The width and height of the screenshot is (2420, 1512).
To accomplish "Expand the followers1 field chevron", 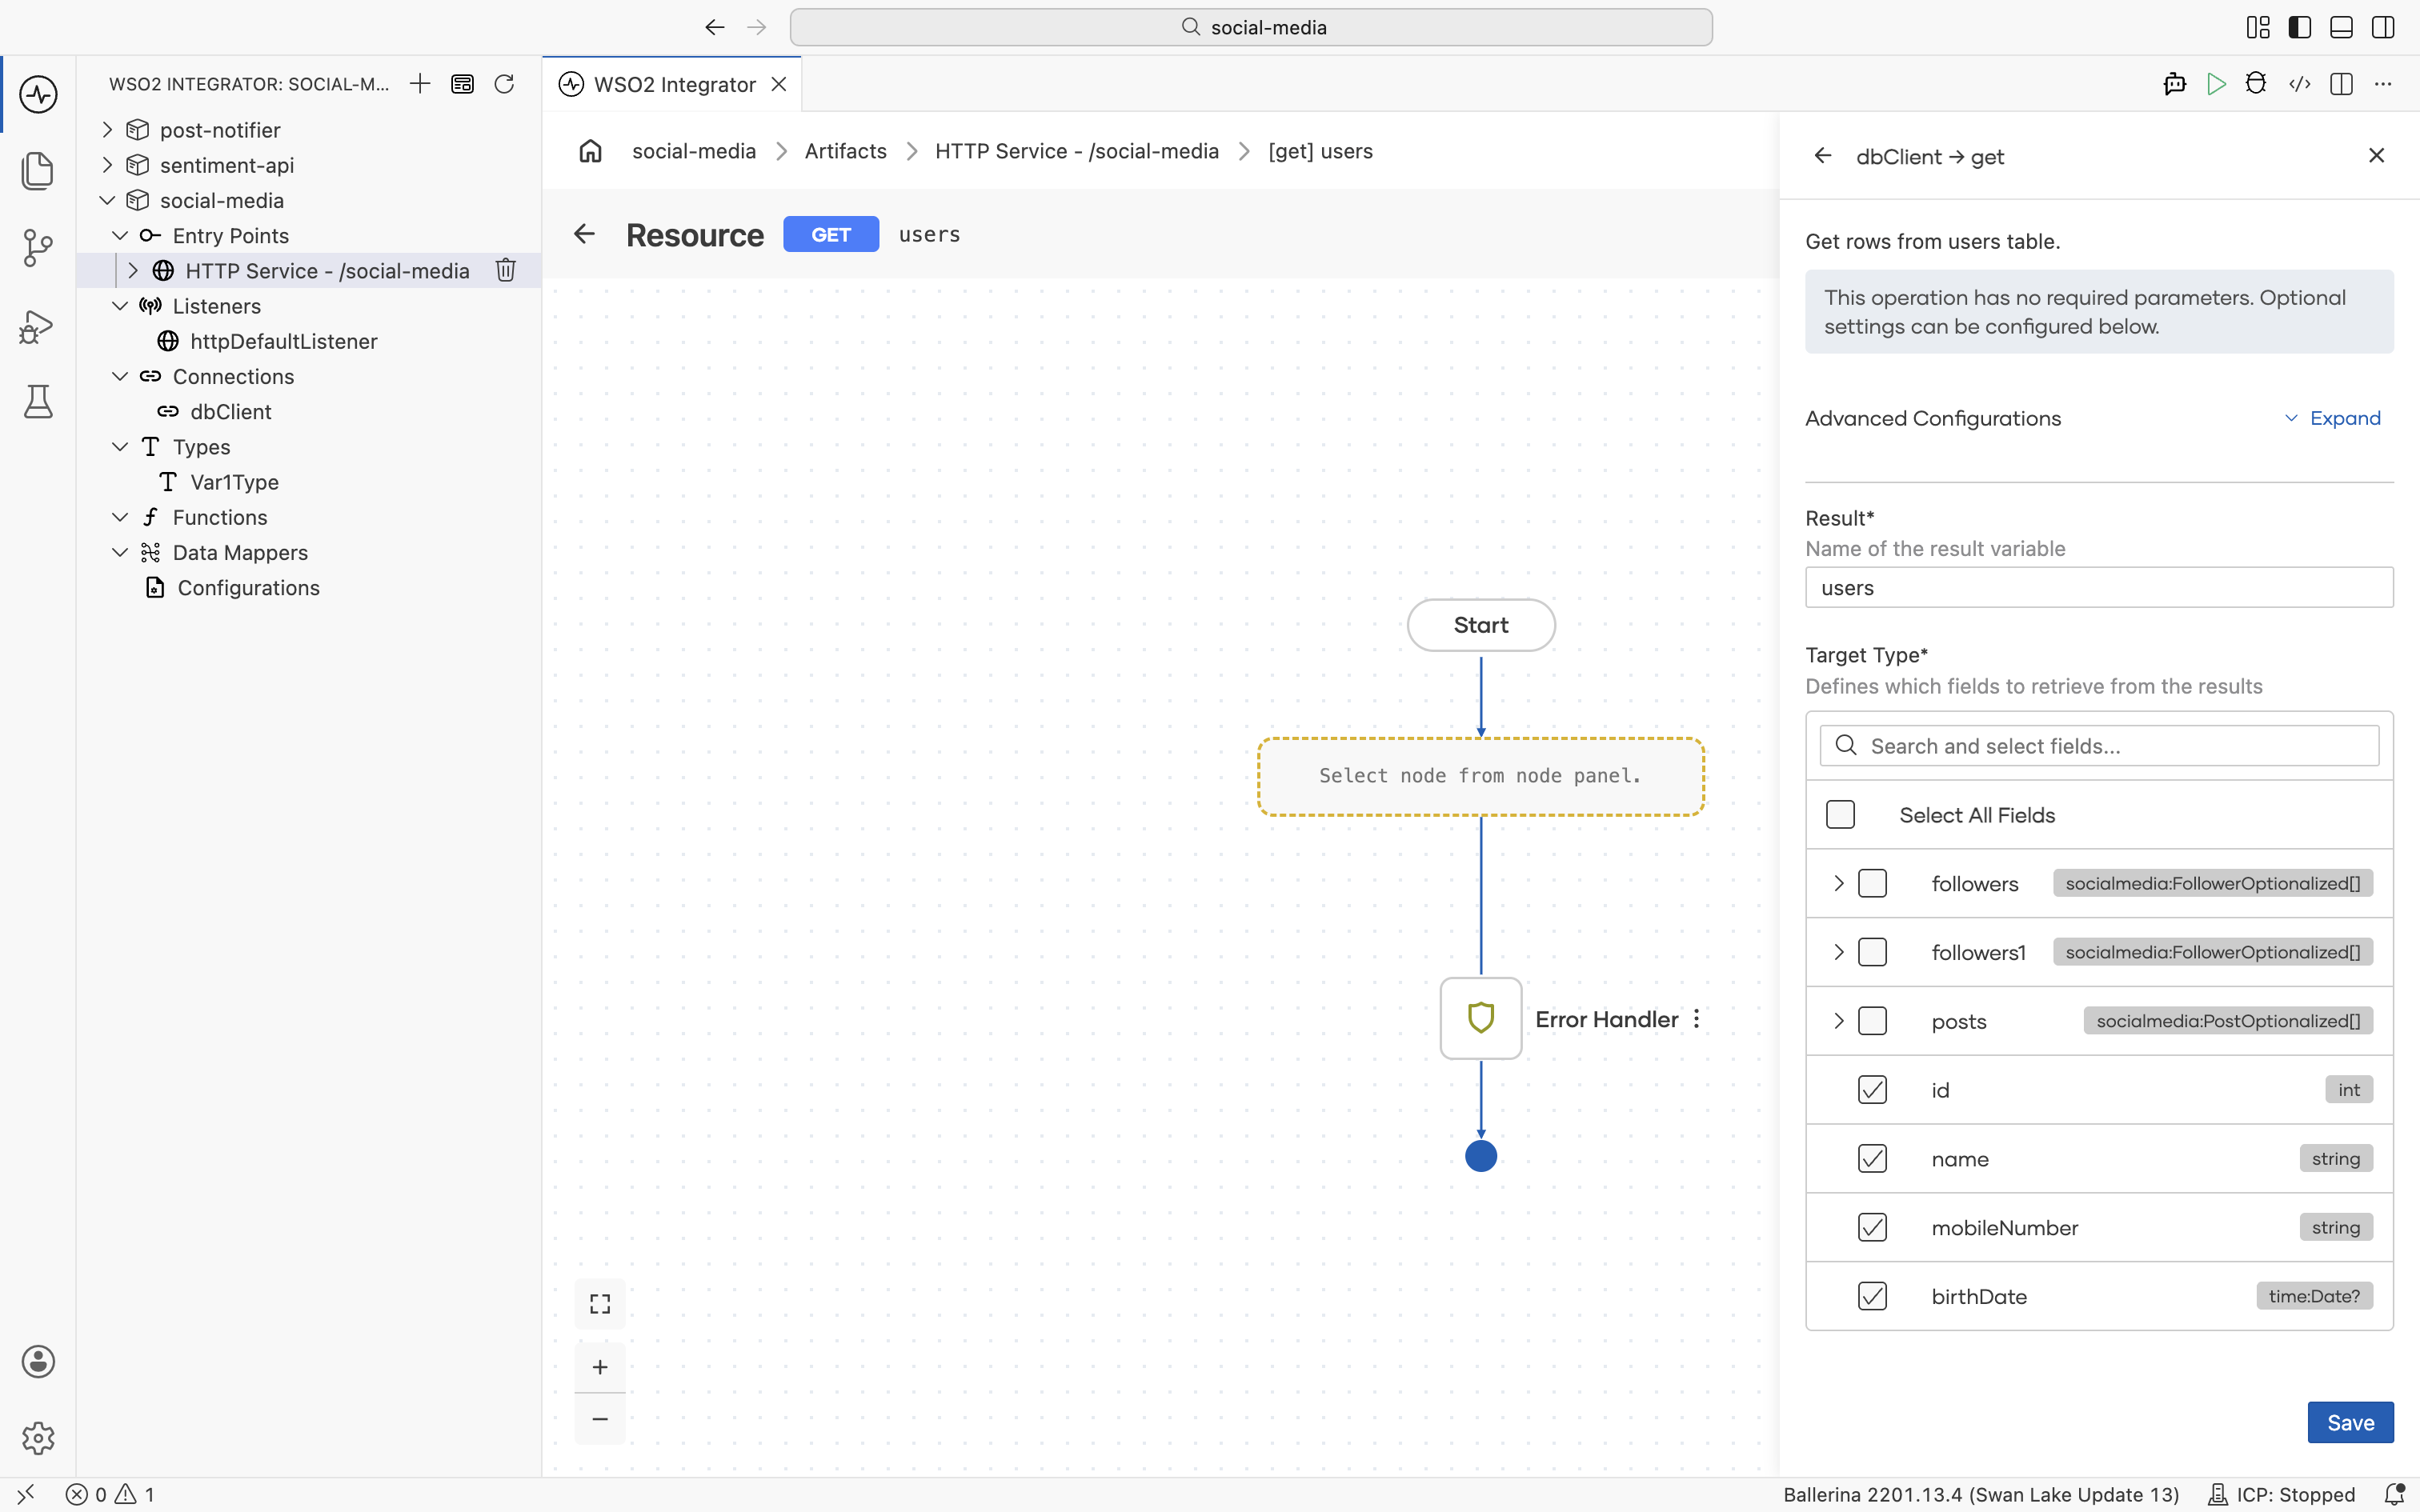I will [x=1838, y=952].
